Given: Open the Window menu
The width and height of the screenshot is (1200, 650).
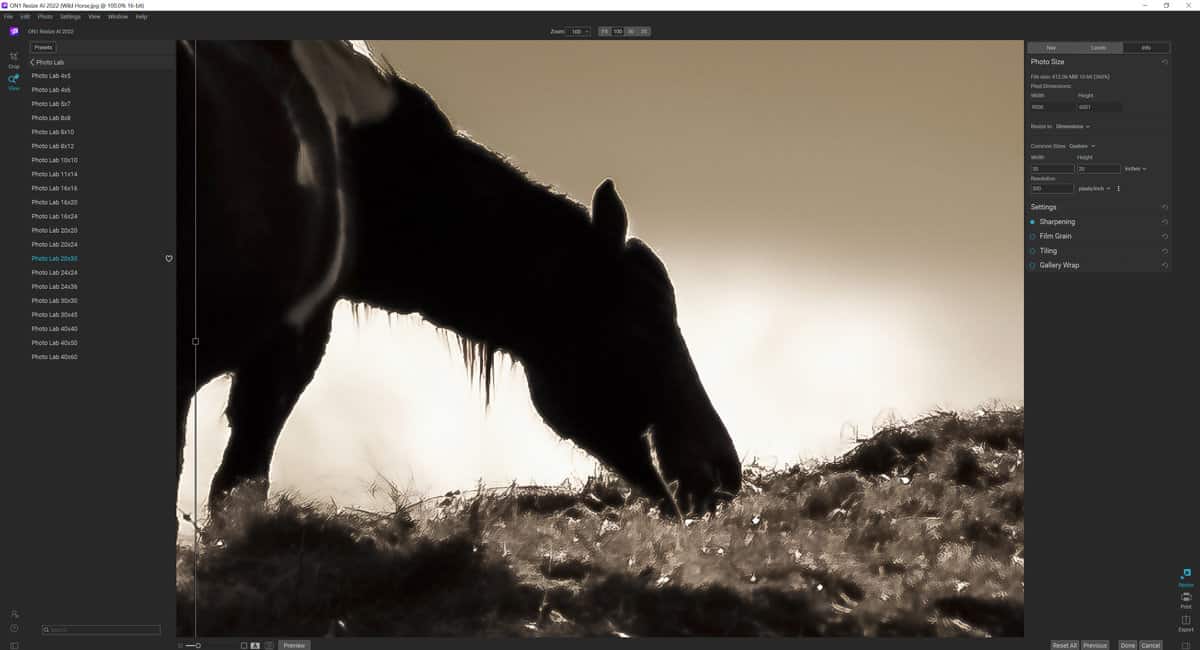Looking at the screenshot, I should [x=117, y=17].
